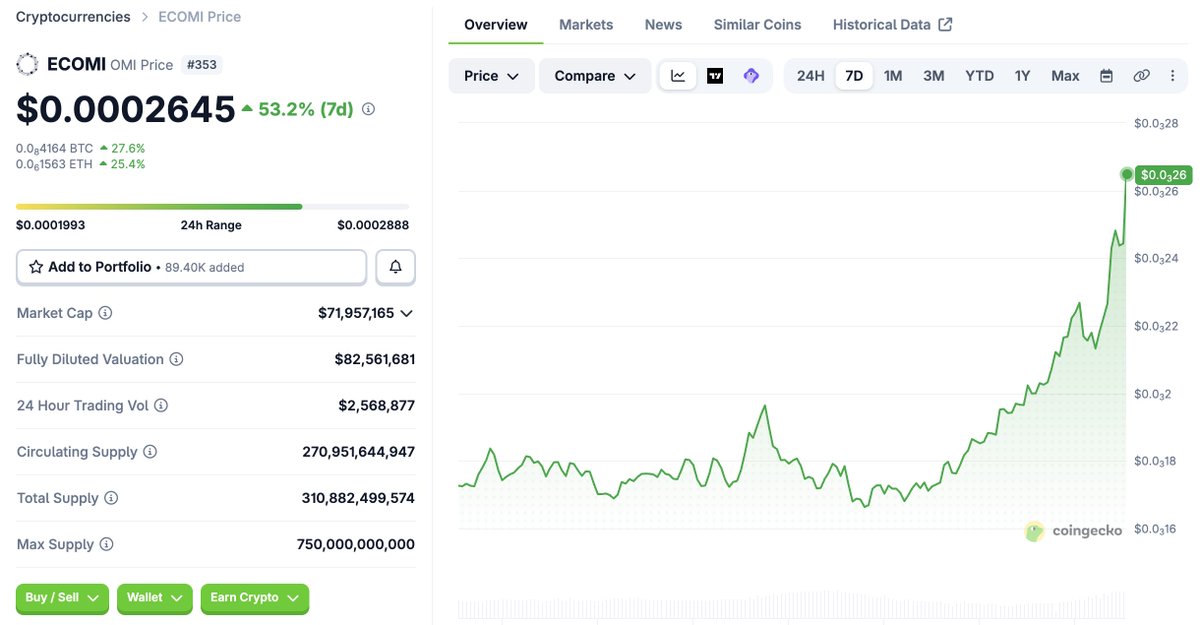Click the $0.0002645 price text
Viewport: 1200px width, 625px height.
(126, 110)
